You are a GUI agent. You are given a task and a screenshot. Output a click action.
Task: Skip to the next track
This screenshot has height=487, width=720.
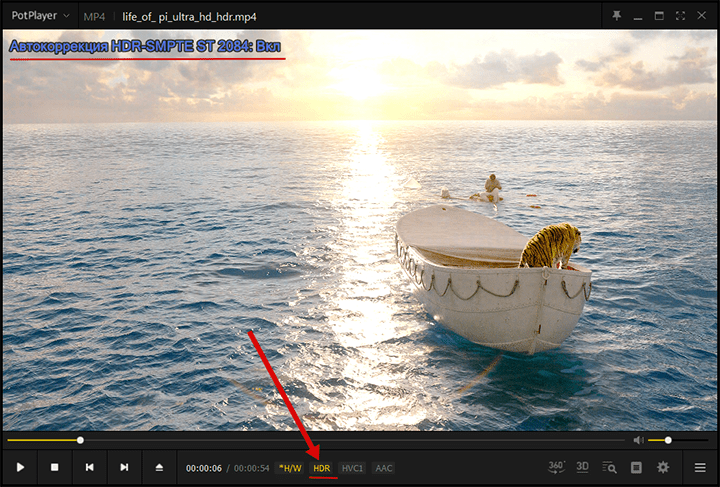124,467
